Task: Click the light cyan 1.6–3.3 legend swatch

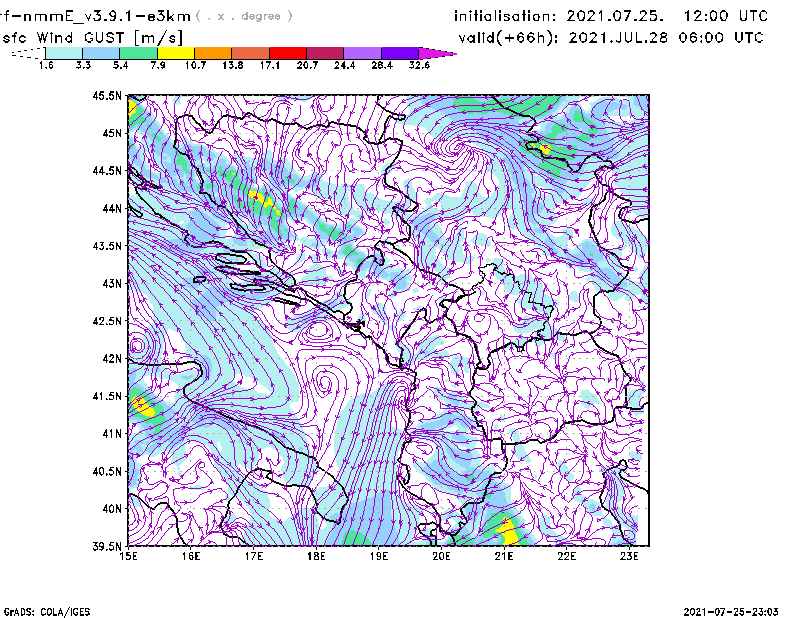Action: point(64,53)
